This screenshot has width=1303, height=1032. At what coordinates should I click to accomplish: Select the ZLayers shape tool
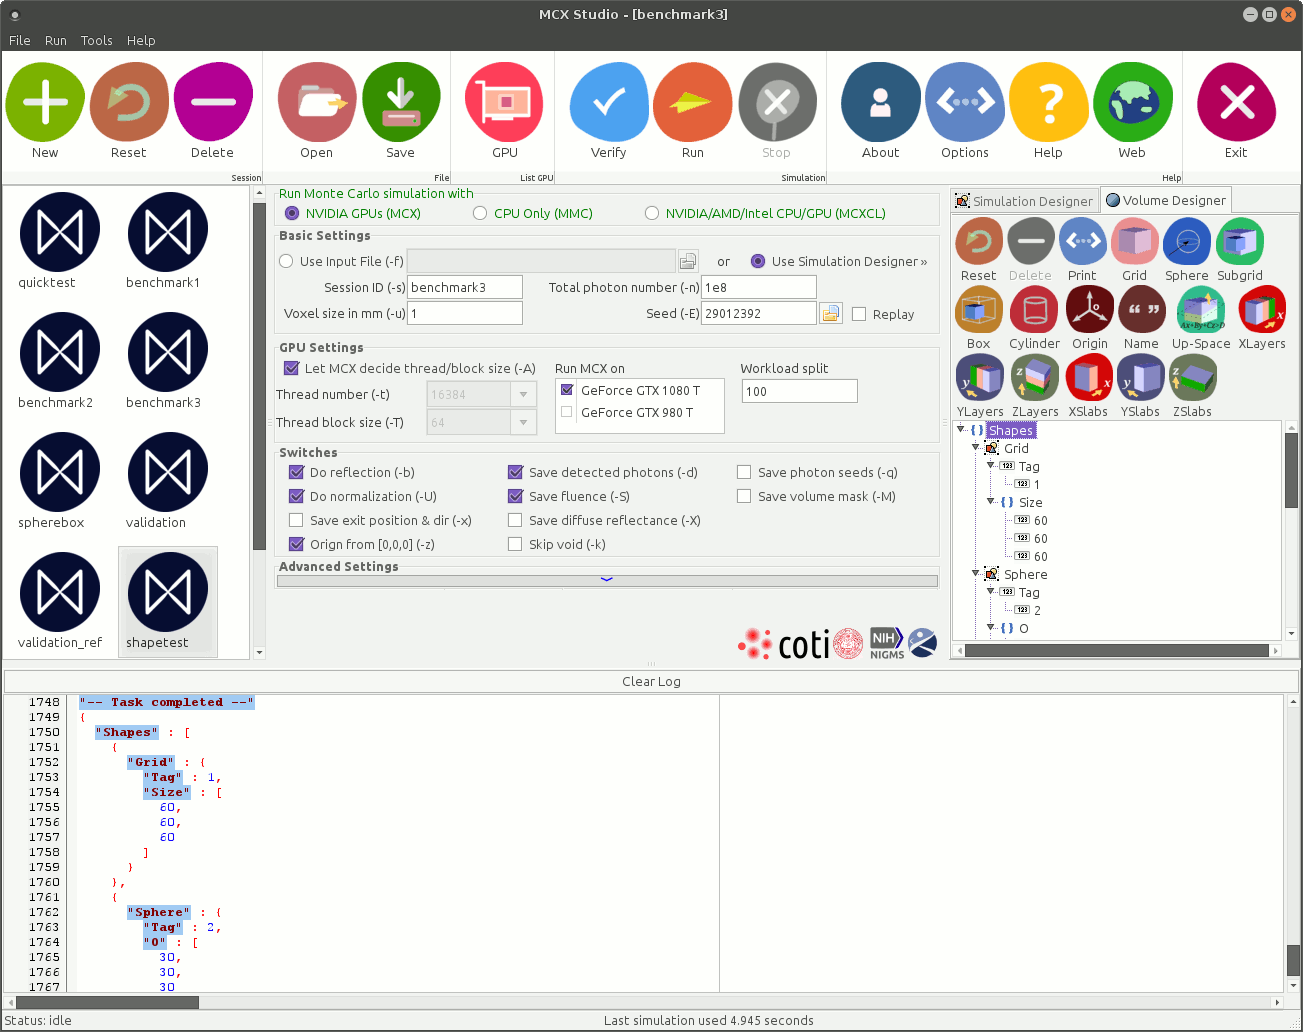click(x=1034, y=379)
